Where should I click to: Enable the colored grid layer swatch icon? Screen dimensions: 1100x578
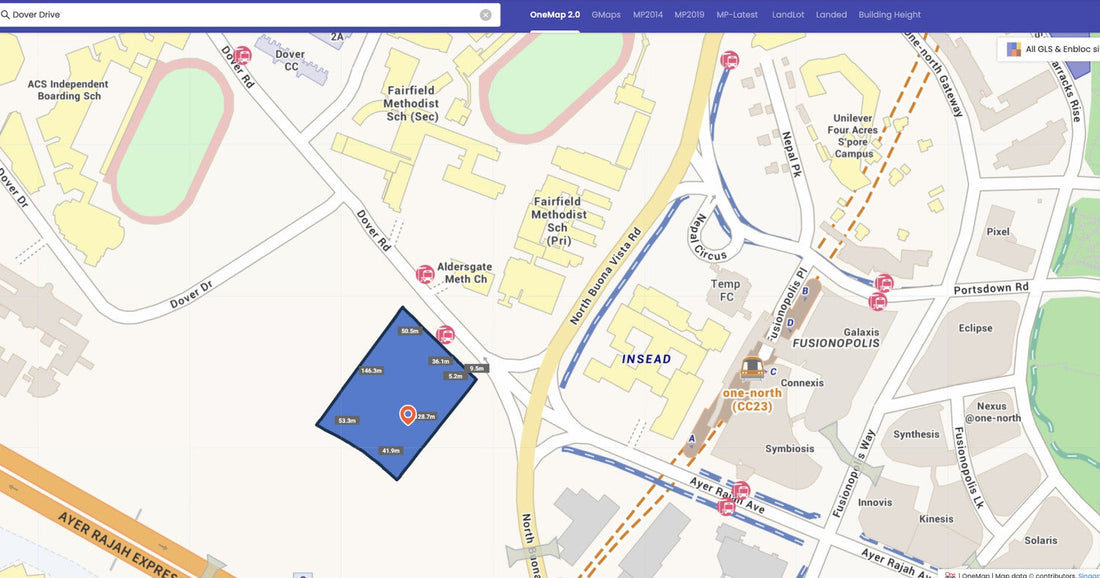[x=1012, y=48]
